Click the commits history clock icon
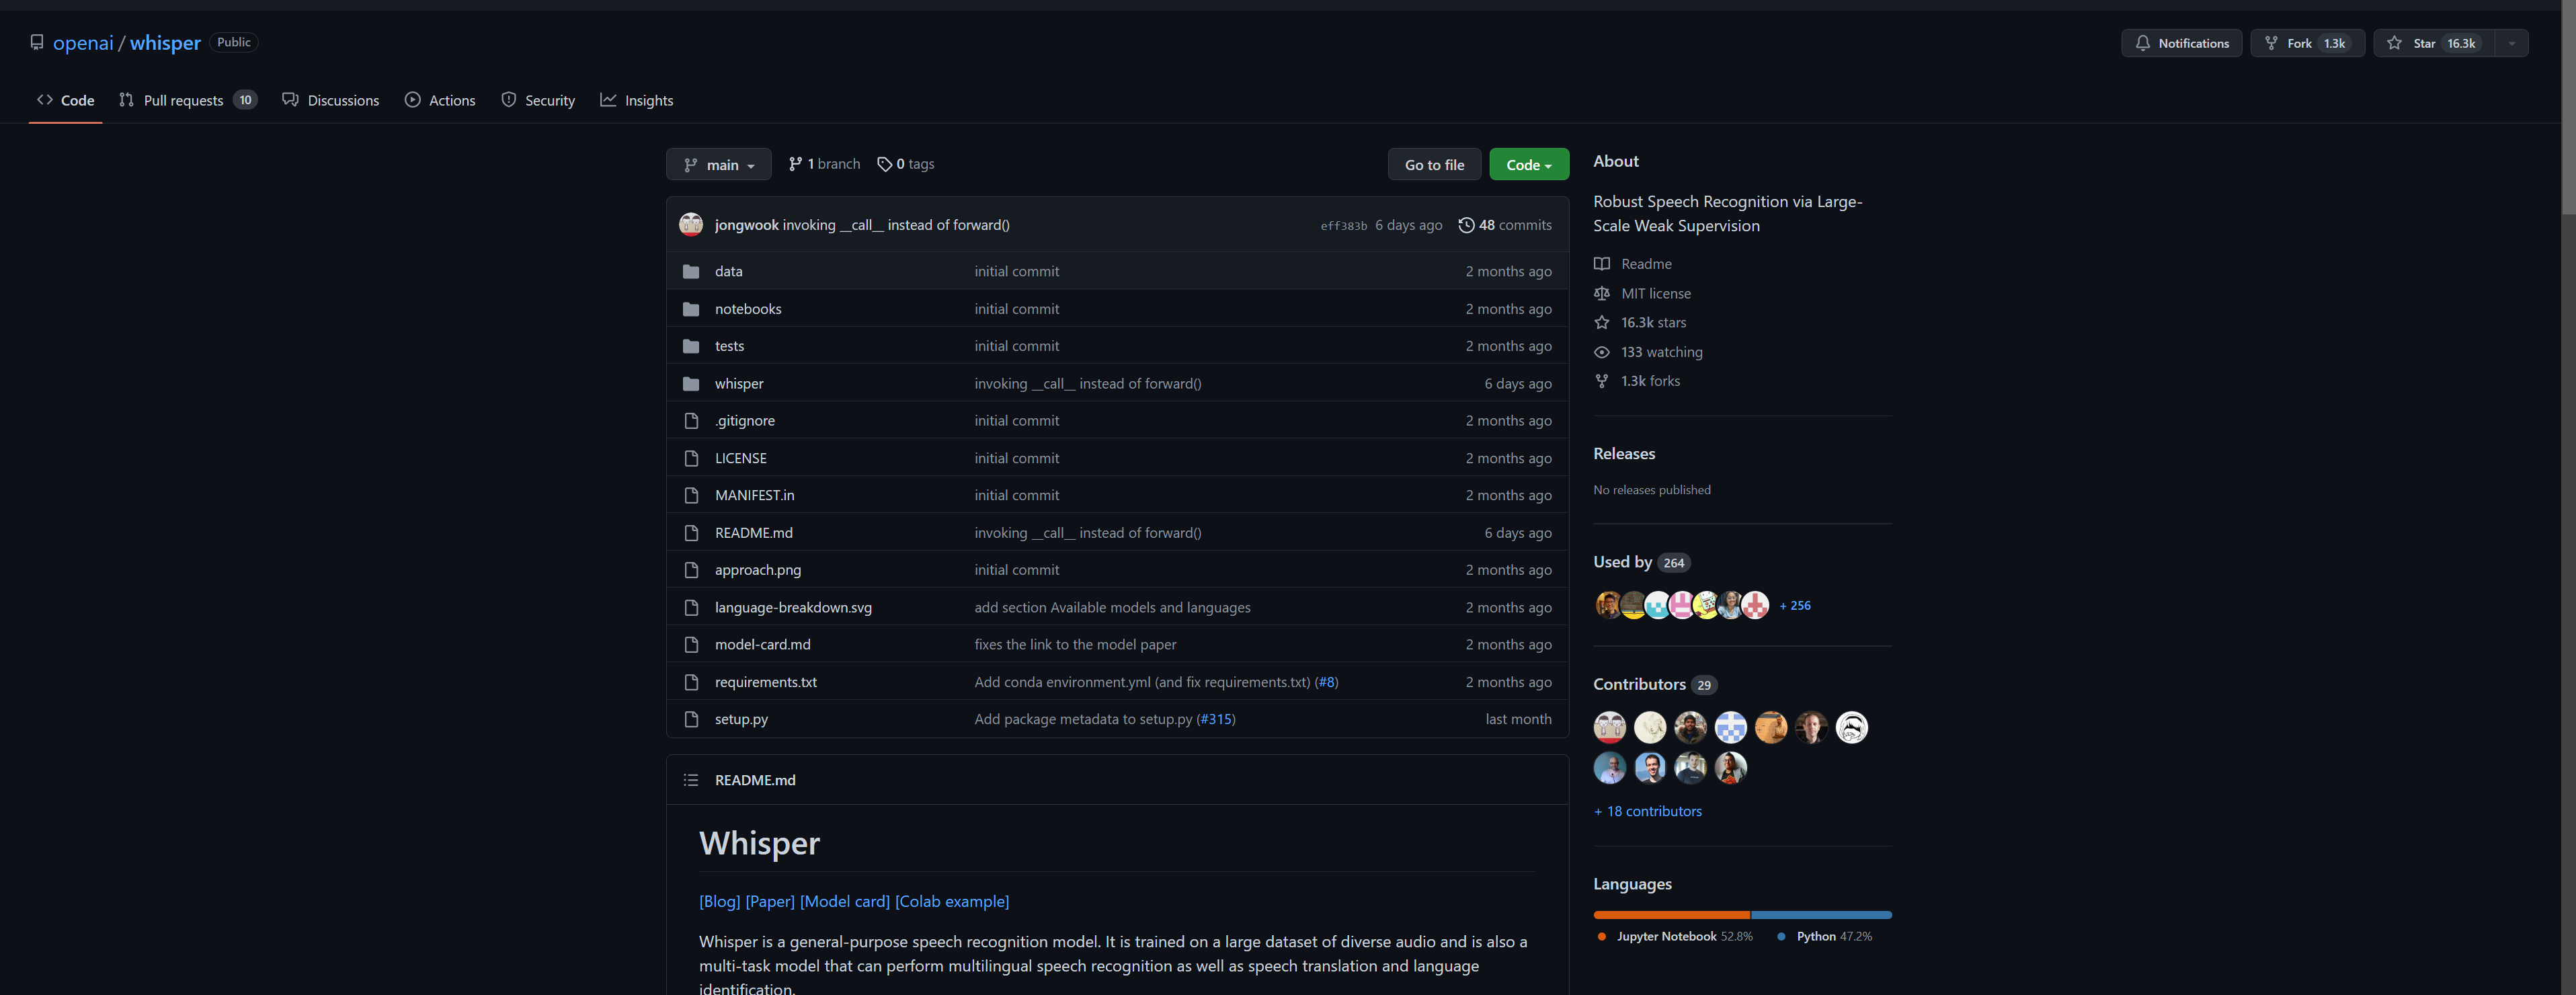 1466,225
